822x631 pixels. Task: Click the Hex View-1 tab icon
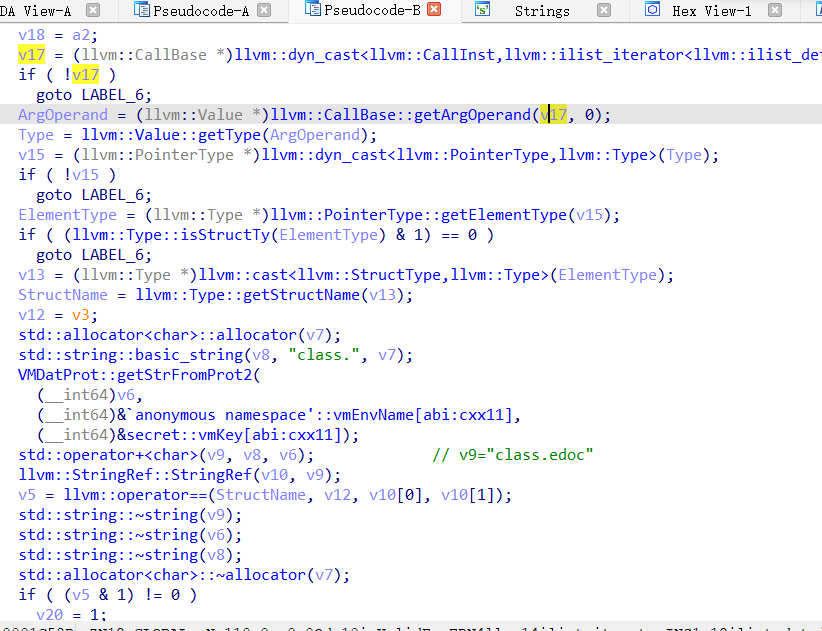click(x=653, y=11)
